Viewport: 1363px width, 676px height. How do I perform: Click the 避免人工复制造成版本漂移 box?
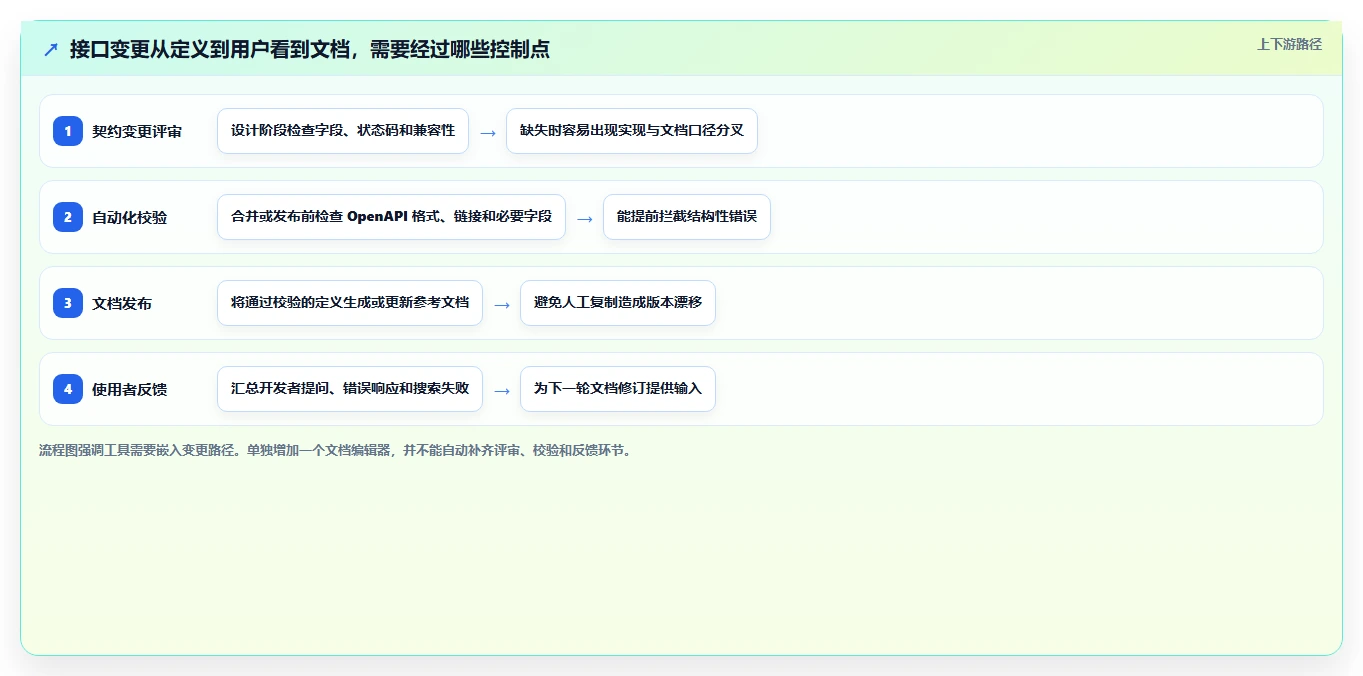618,303
